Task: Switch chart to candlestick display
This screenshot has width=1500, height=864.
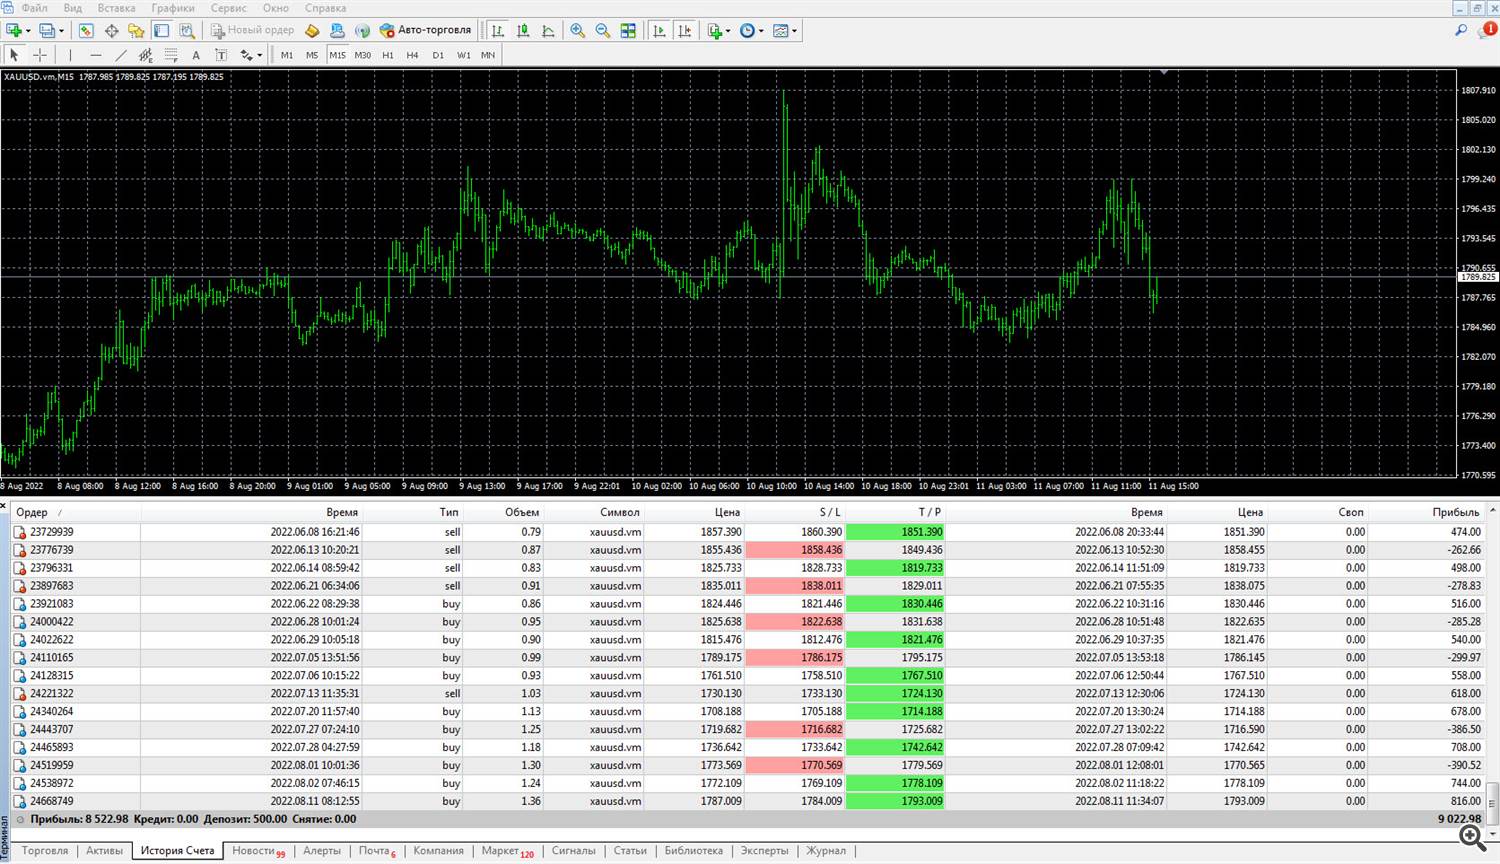Action: (x=523, y=31)
